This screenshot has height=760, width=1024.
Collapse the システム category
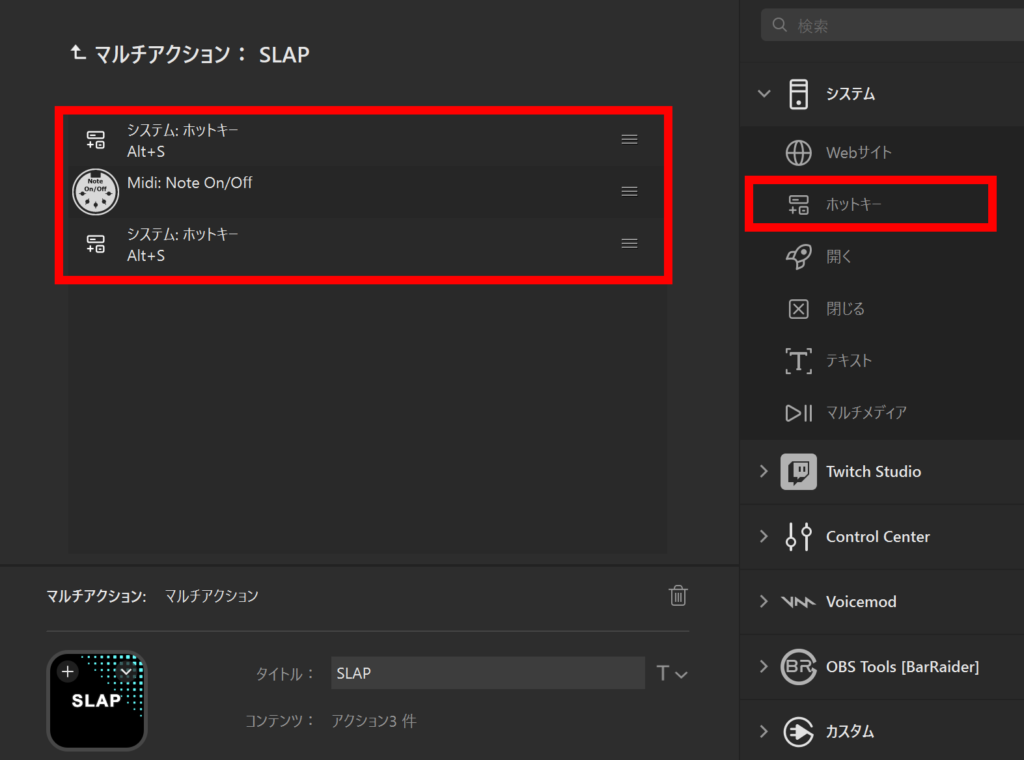[x=765, y=94]
